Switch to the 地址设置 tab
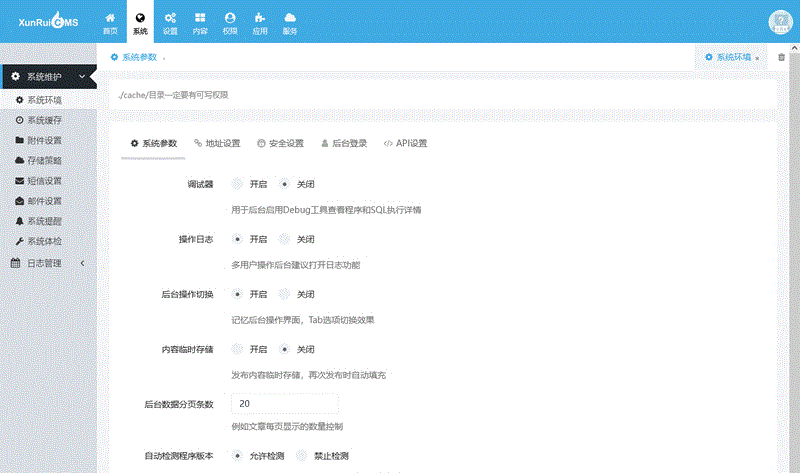The height and width of the screenshot is (473, 800). [x=217, y=143]
